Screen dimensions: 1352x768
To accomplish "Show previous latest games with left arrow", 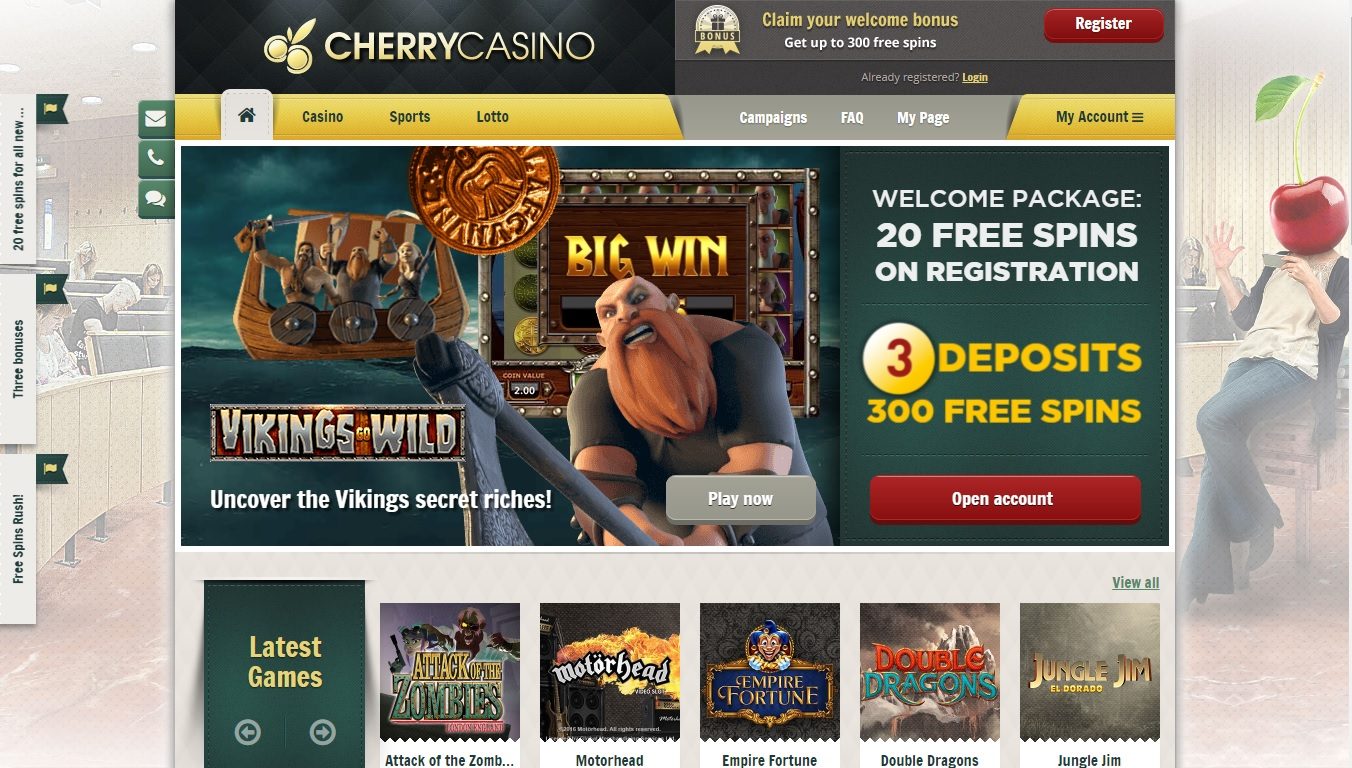I will point(248,732).
